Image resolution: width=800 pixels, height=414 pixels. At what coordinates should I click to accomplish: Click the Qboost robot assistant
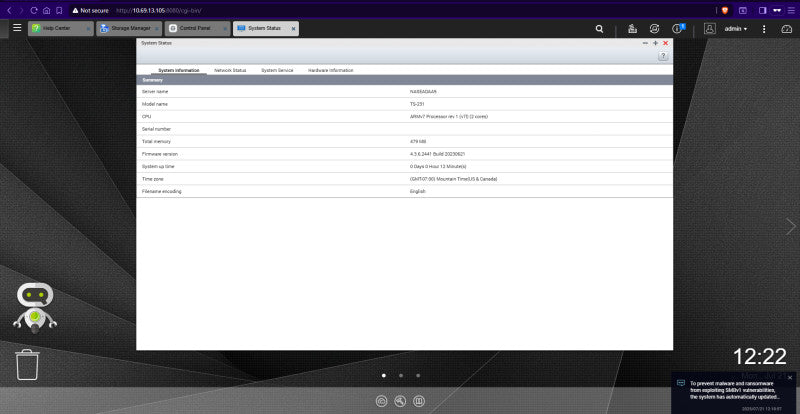pos(34,308)
